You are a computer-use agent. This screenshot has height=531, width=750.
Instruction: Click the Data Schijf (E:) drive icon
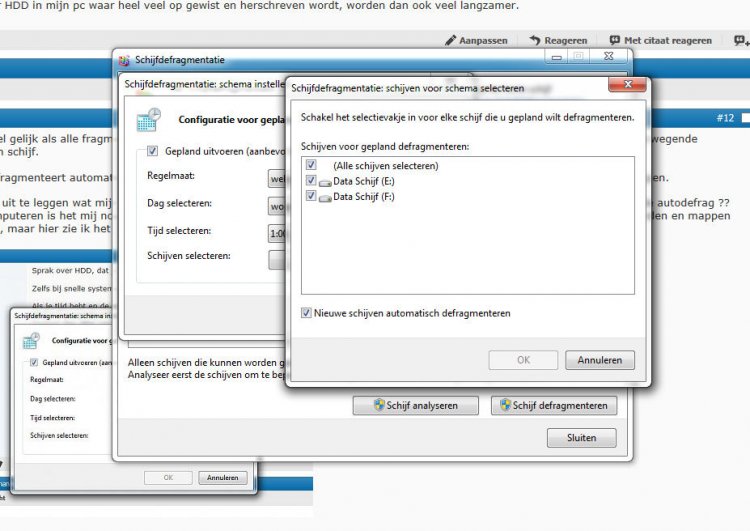(325, 182)
